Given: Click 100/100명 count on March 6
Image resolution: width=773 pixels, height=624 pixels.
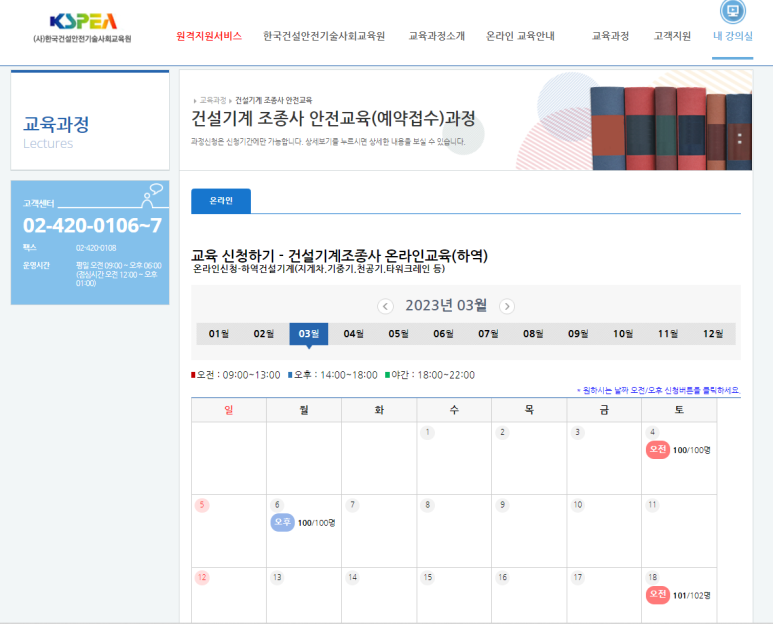Looking at the screenshot, I should (316, 522).
